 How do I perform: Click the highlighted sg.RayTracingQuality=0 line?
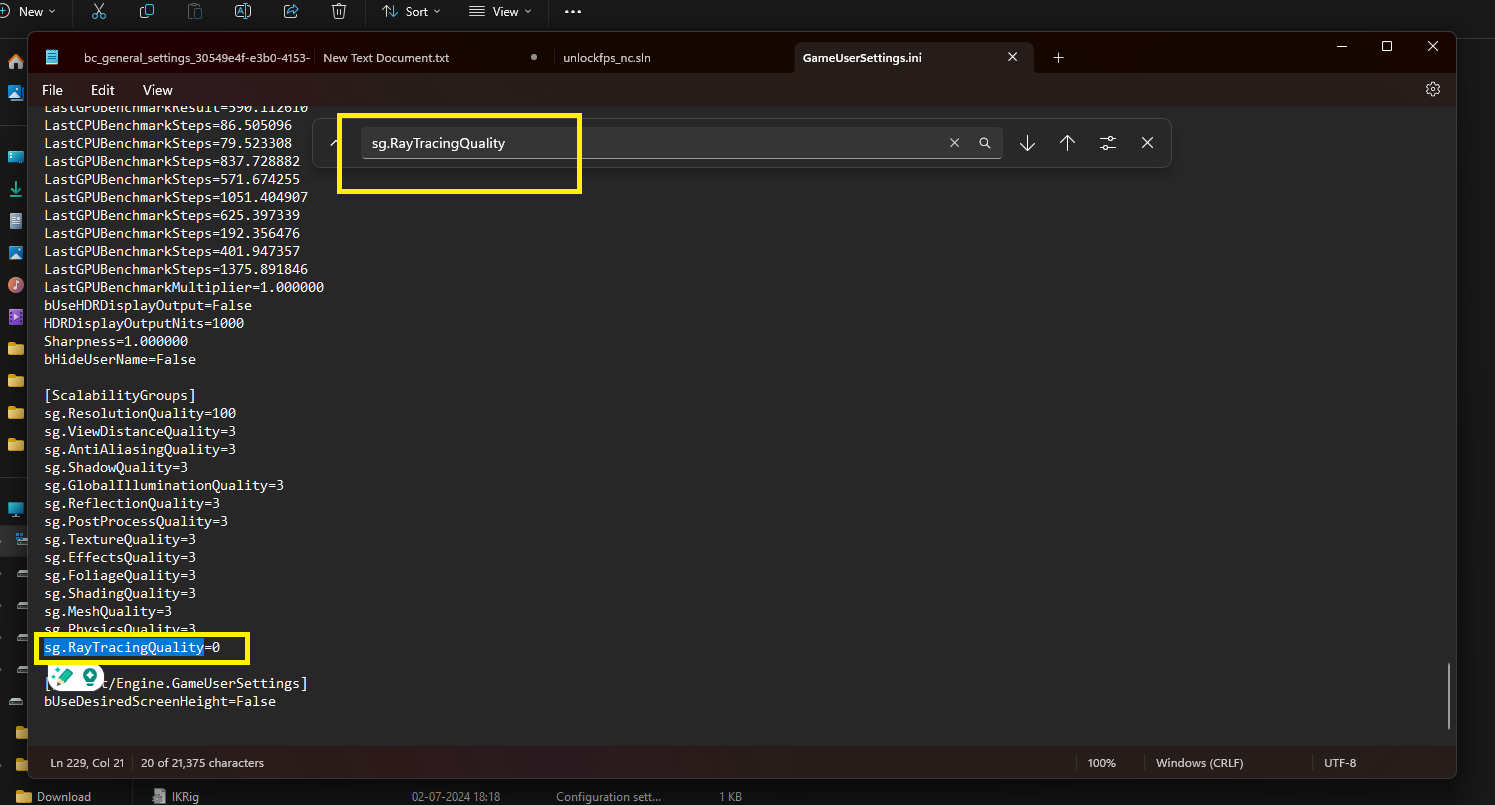pyautogui.click(x=132, y=648)
